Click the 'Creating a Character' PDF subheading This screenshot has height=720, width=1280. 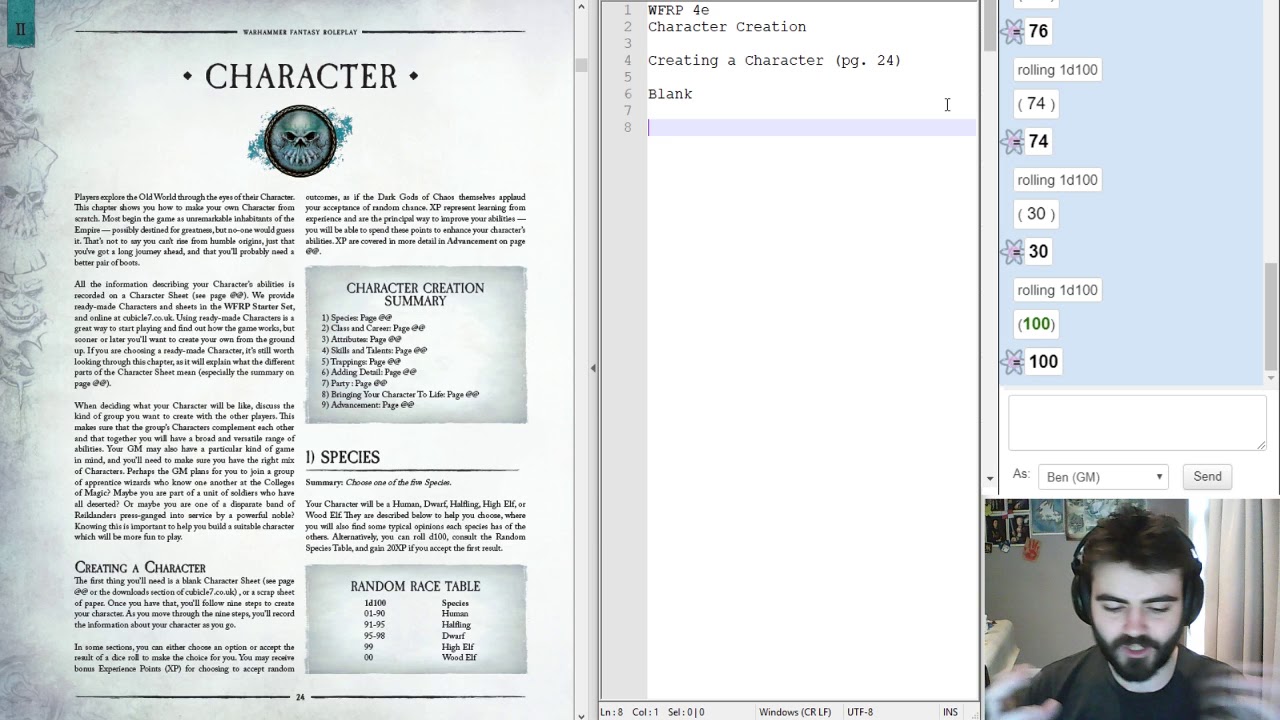(x=140, y=567)
